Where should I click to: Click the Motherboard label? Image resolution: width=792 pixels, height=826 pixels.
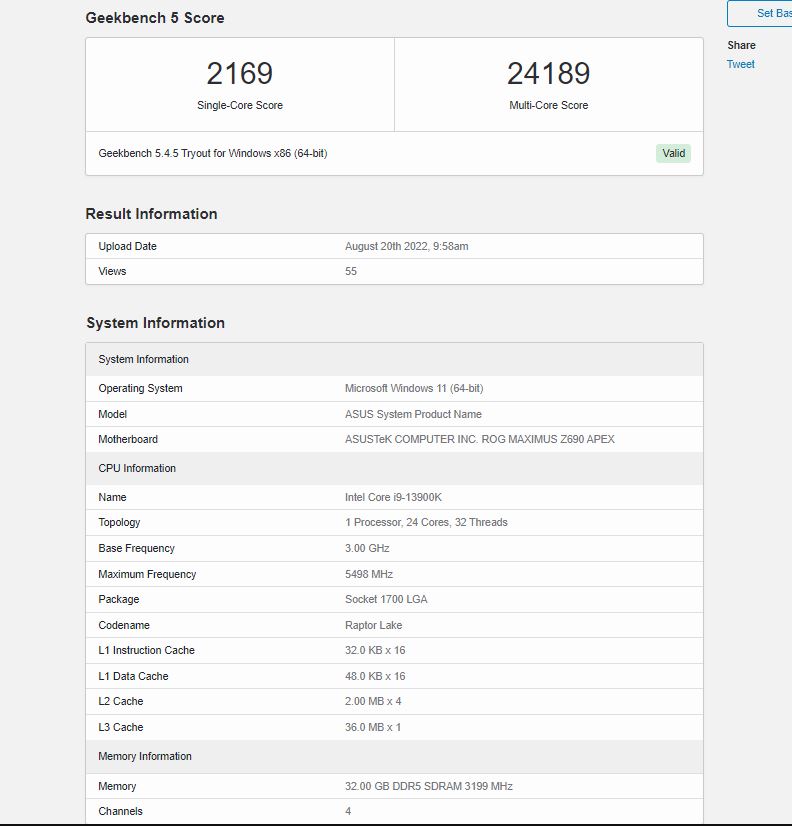(128, 439)
